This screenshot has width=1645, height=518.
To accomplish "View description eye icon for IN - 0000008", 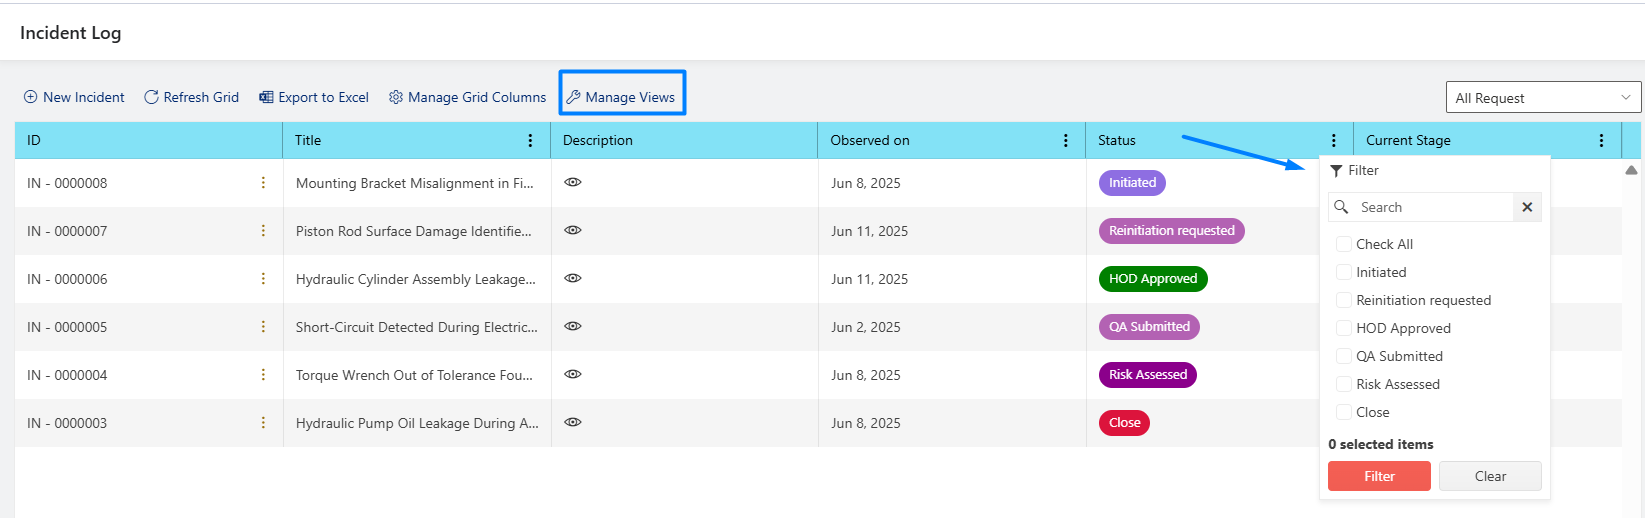I will coord(573,182).
